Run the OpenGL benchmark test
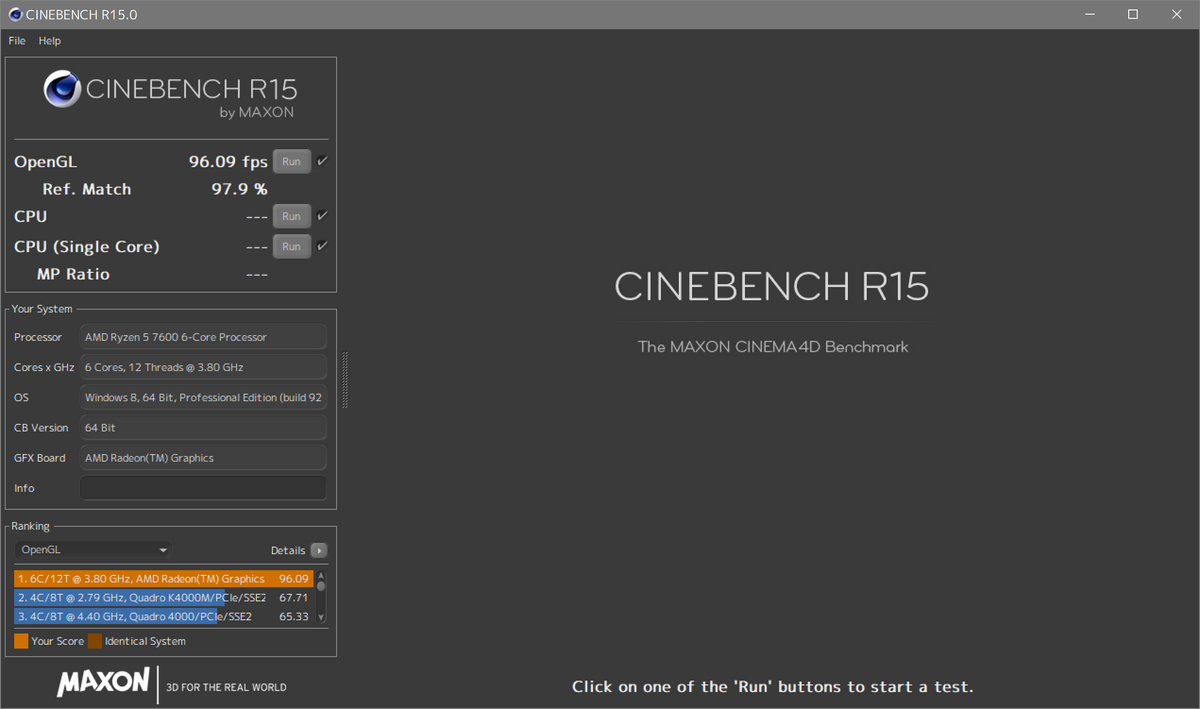 [291, 162]
